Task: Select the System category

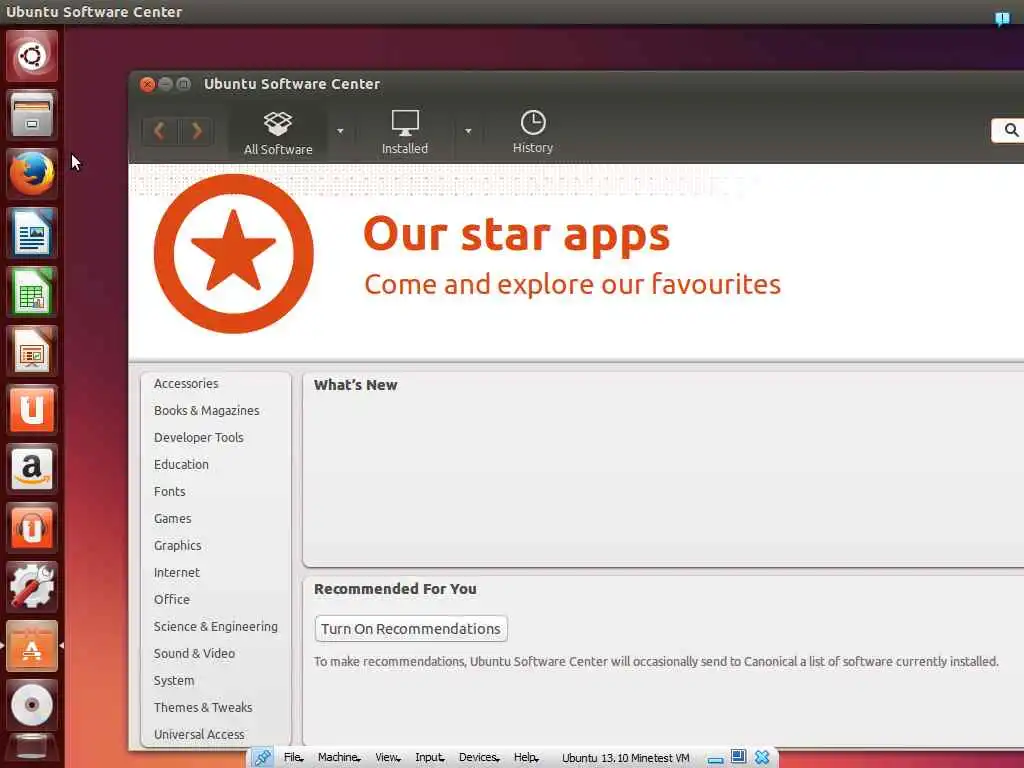Action: [x=174, y=680]
